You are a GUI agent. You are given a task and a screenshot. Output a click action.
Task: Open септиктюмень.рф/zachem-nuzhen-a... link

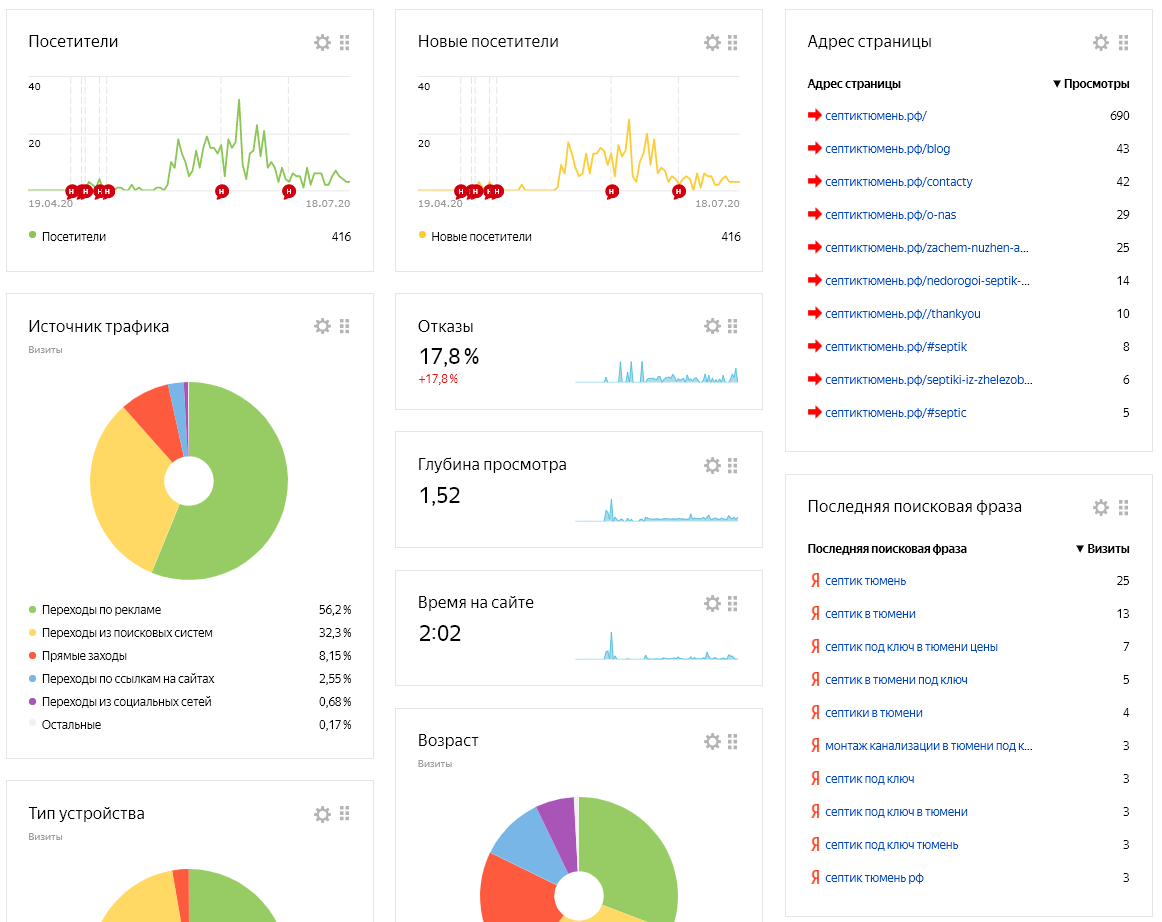click(x=927, y=248)
